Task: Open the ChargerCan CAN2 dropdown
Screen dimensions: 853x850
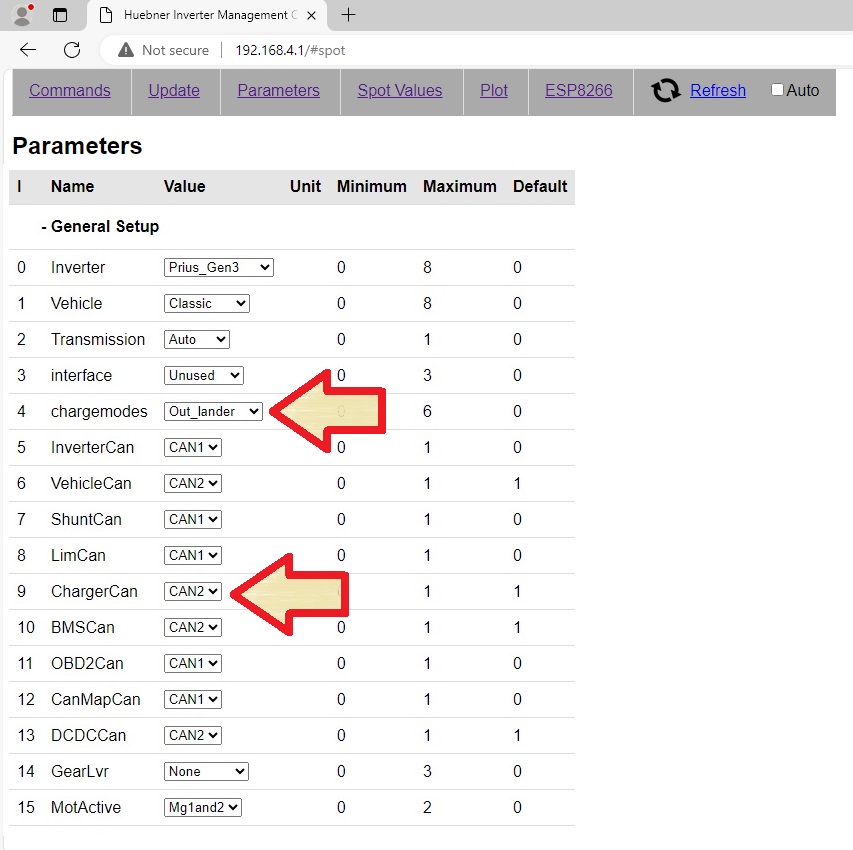Action: 193,591
